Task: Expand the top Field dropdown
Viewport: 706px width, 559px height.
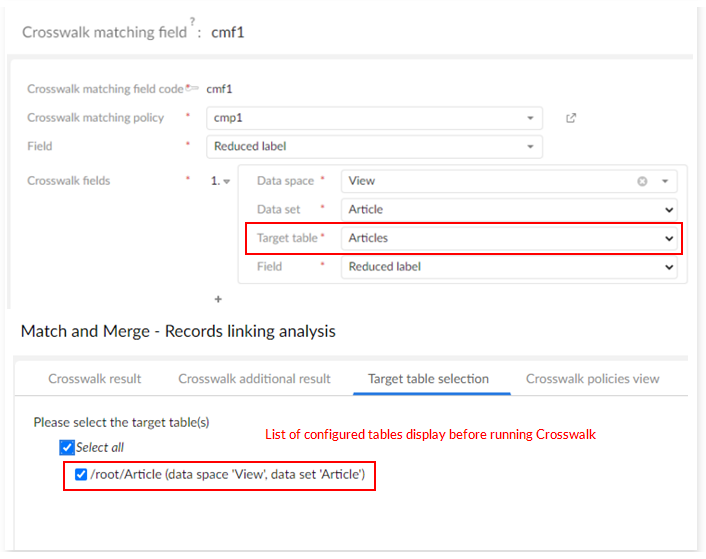Action: tap(530, 146)
